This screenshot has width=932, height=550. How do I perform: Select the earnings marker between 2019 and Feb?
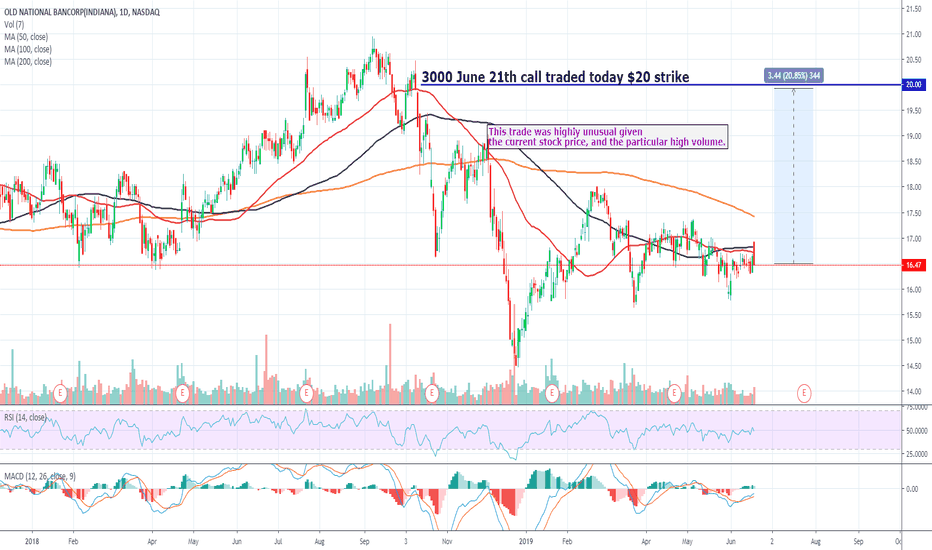tap(552, 392)
